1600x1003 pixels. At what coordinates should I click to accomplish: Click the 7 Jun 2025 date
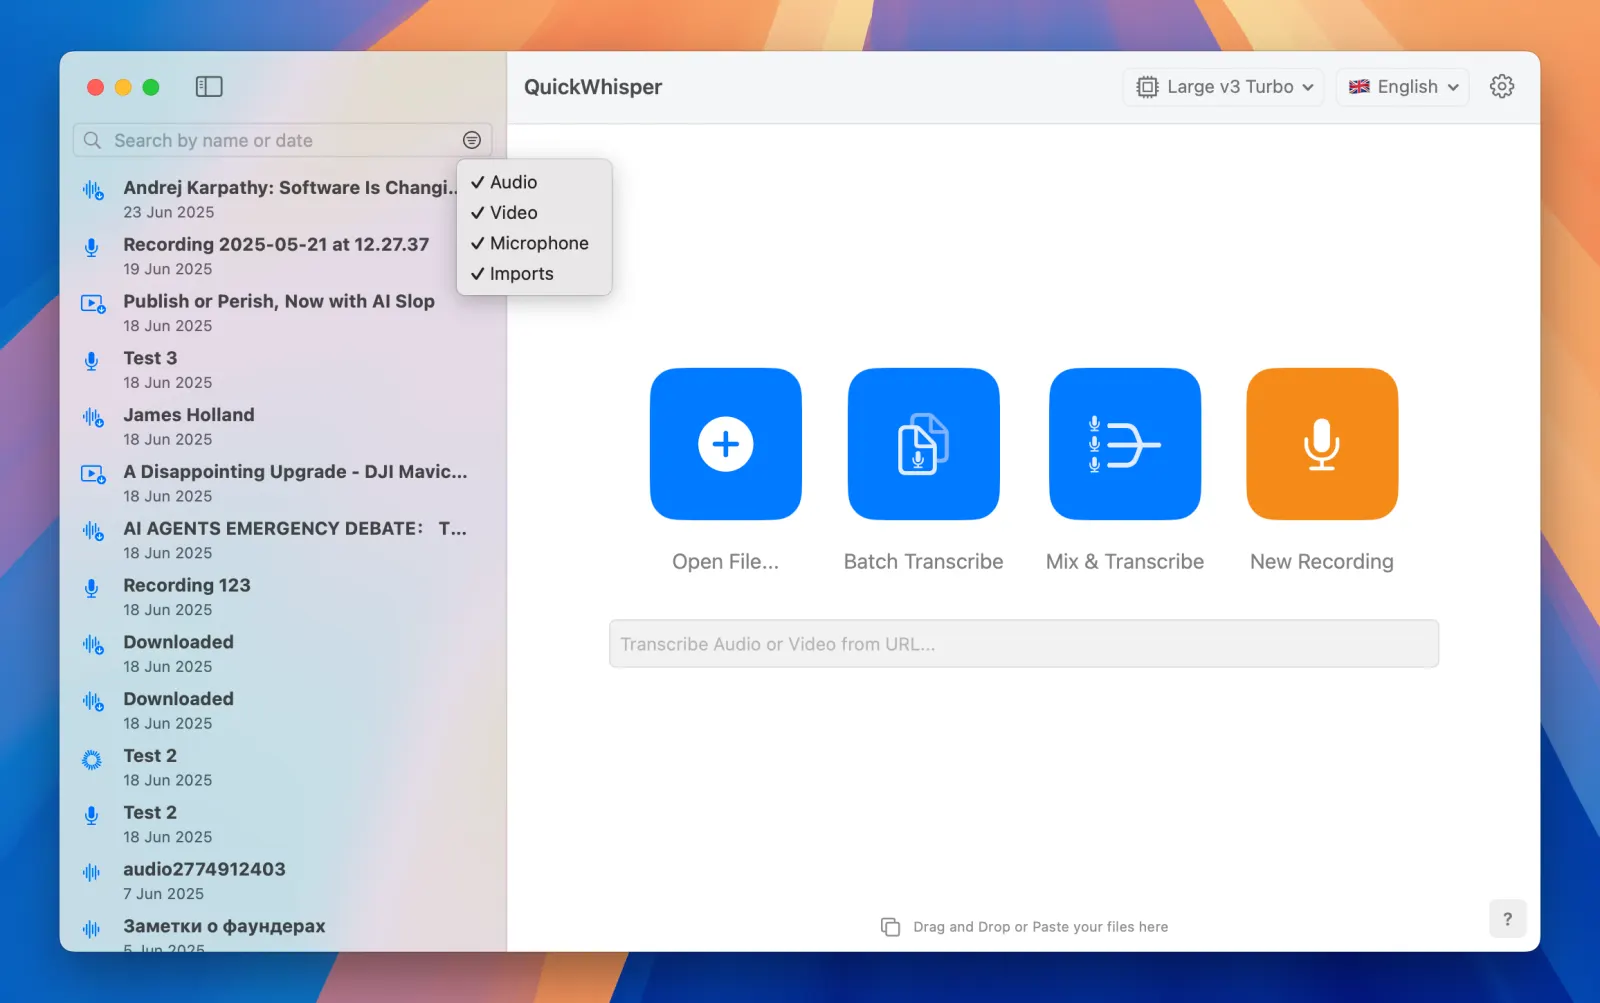pos(163,894)
